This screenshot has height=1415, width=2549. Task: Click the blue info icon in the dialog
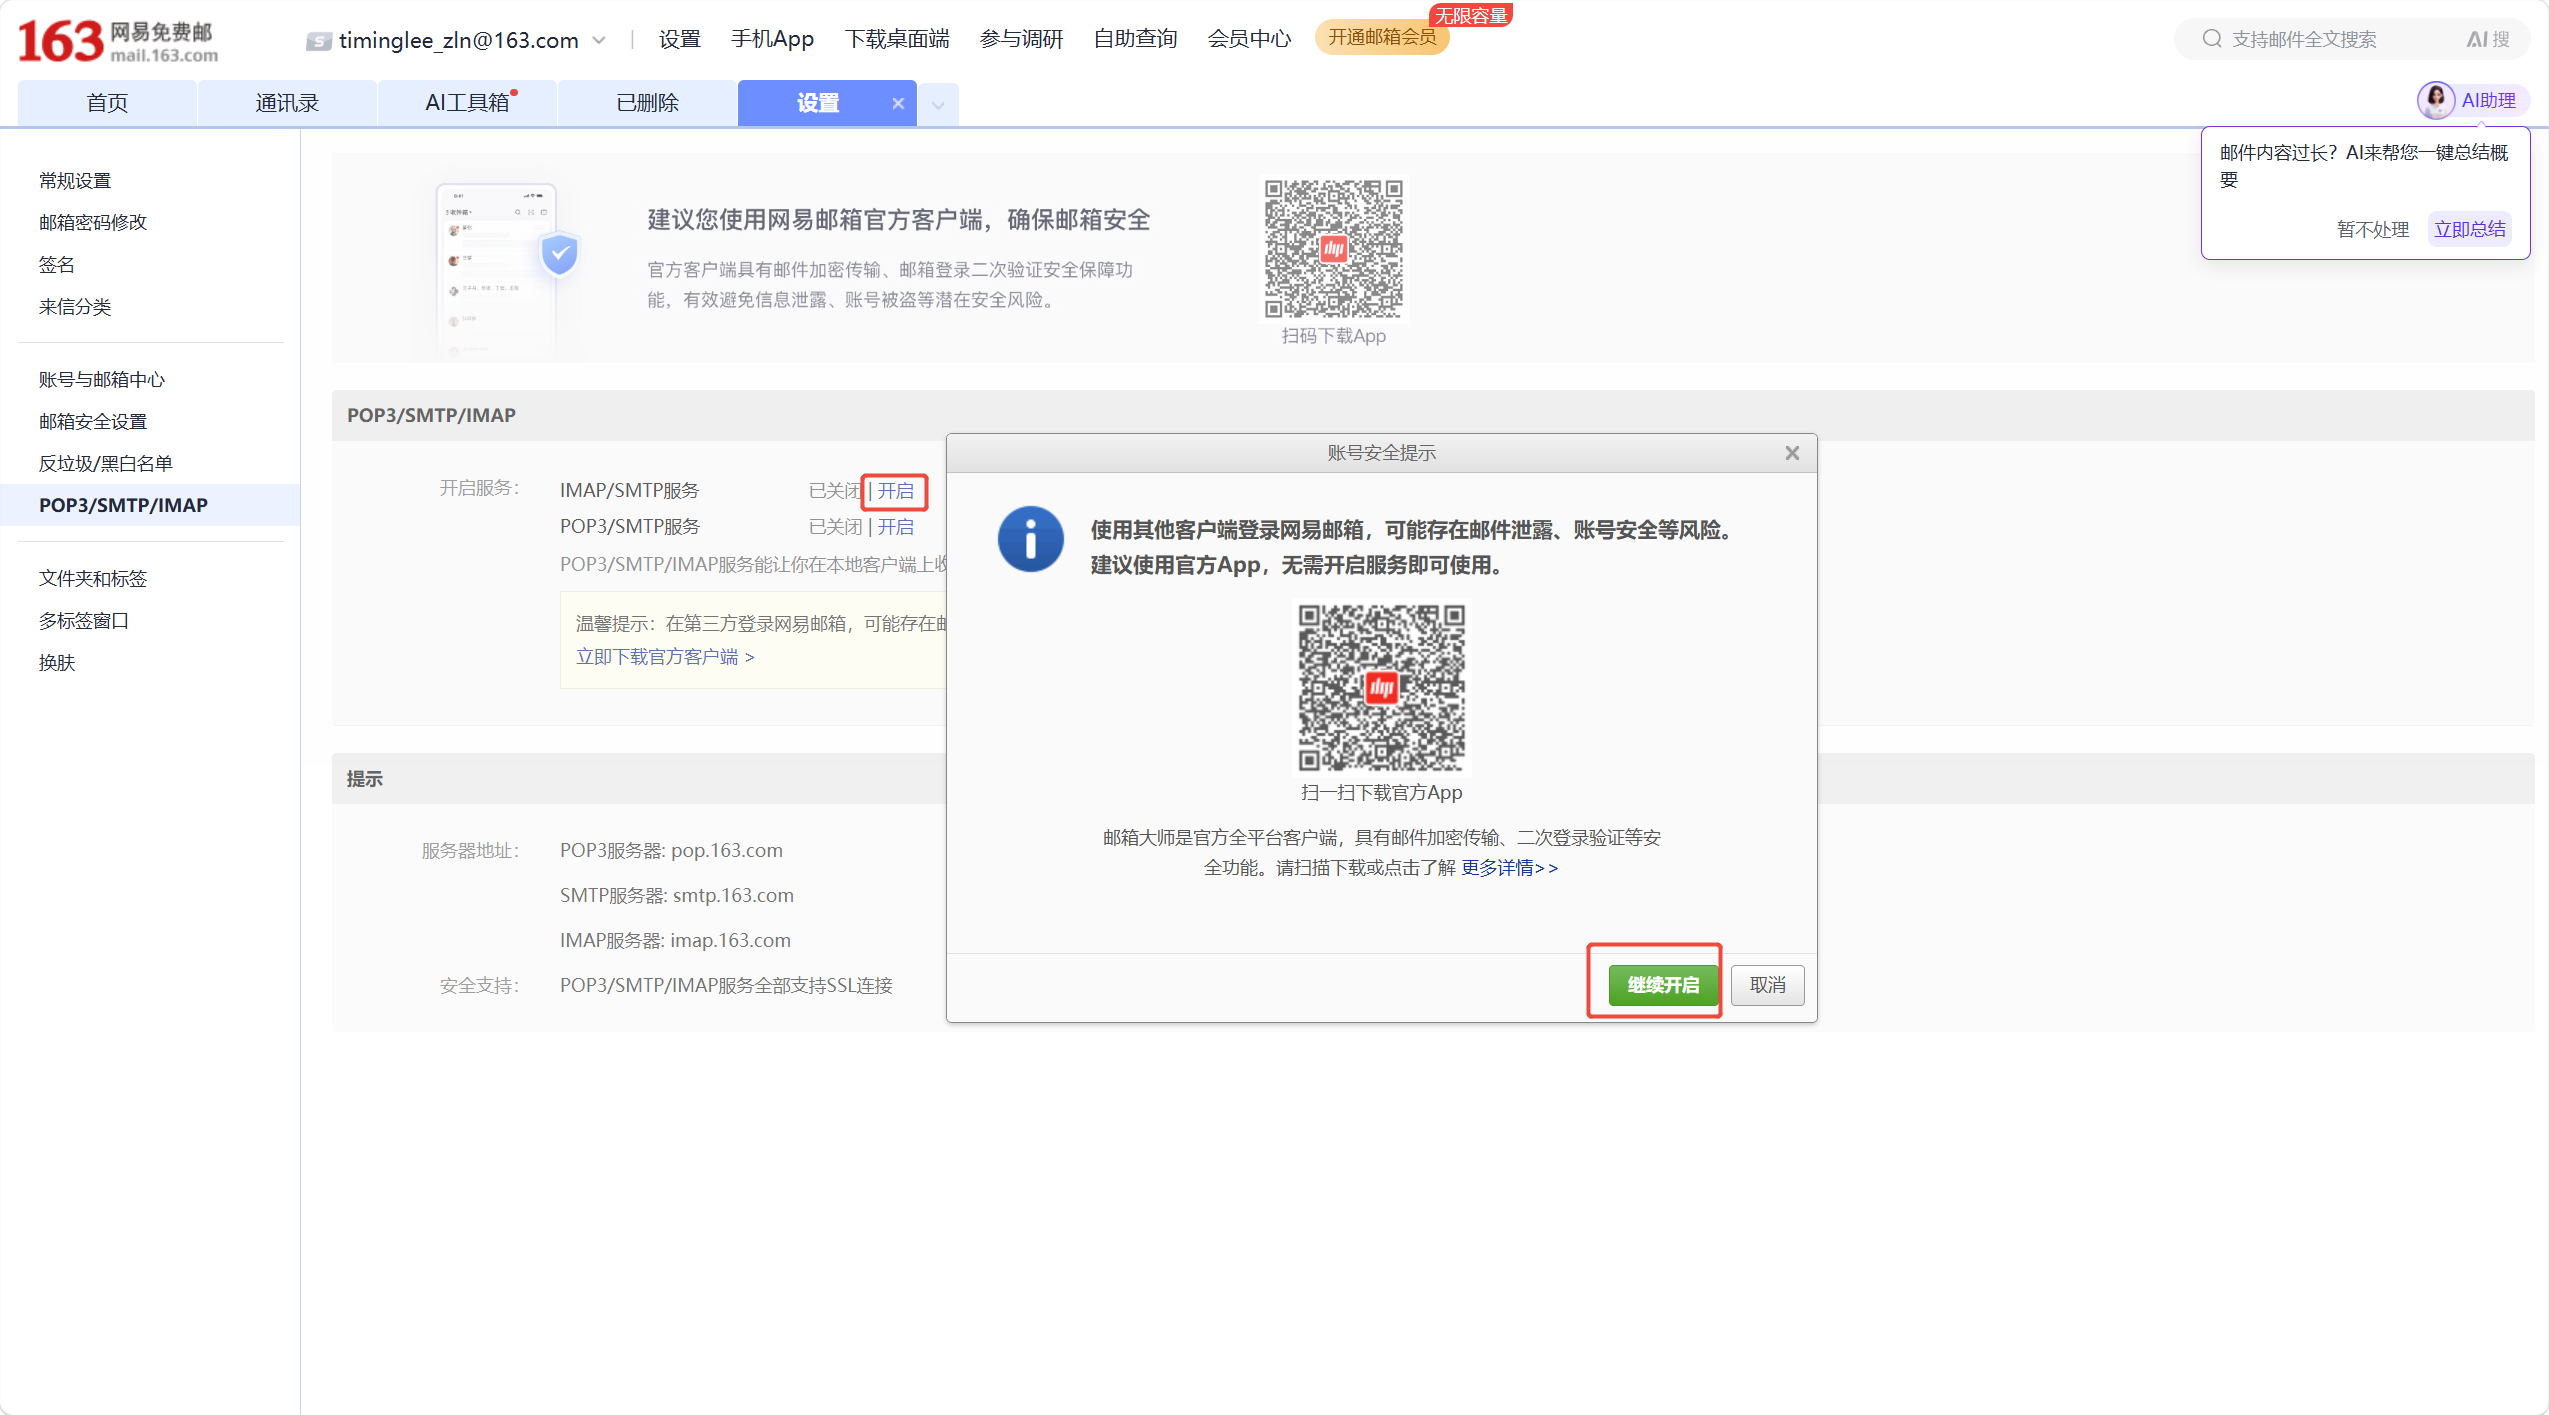(x=1030, y=539)
